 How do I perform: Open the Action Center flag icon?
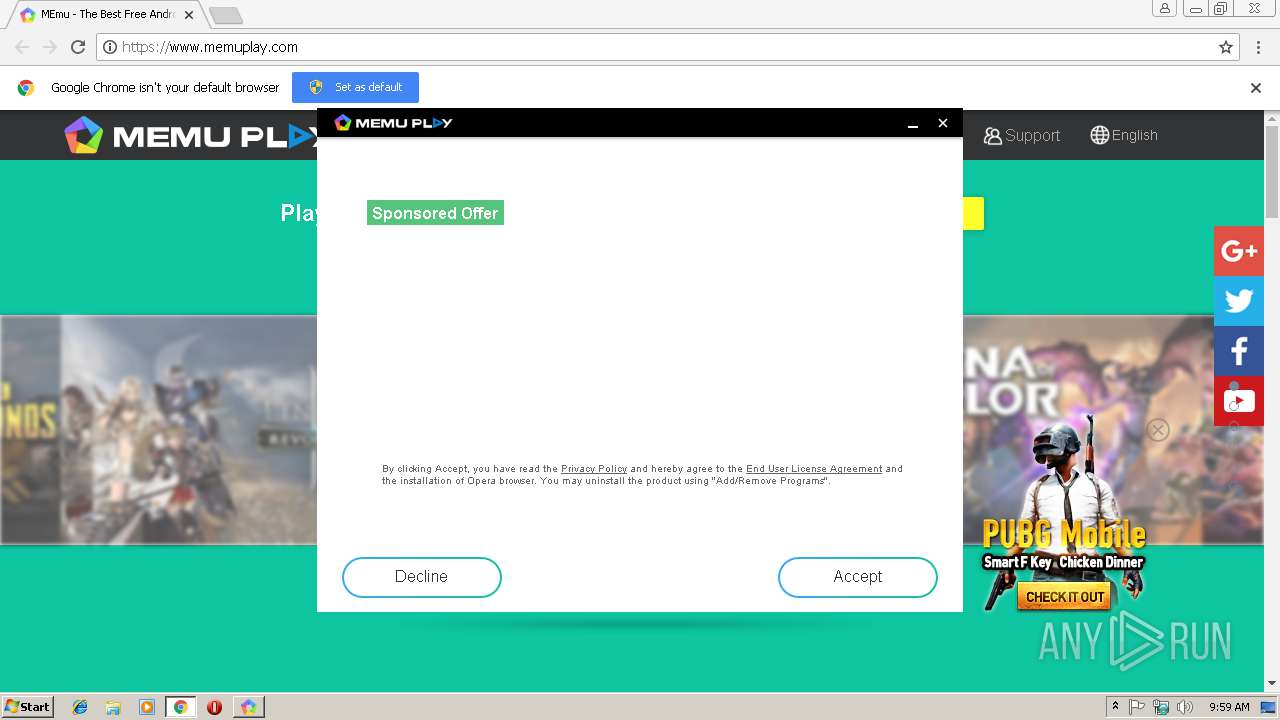click(1137, 707)
